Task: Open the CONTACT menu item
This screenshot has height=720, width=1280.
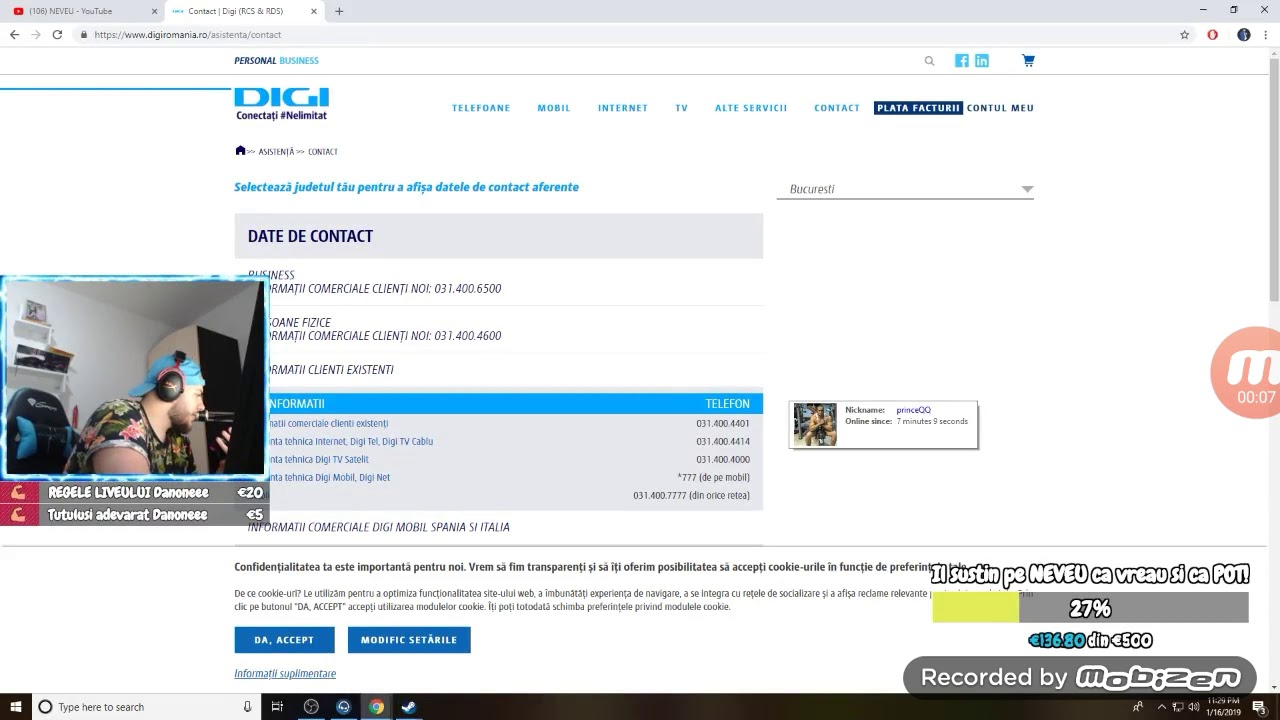Action: pyautogui.click(x=837, y=108)
